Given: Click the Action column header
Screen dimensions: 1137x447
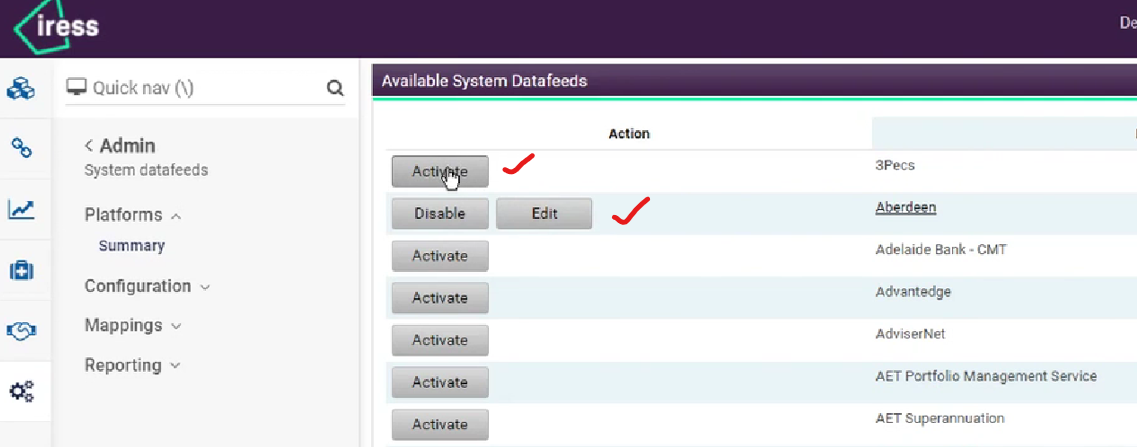Looking at the screenshot, I should click(x=629, y=134).
